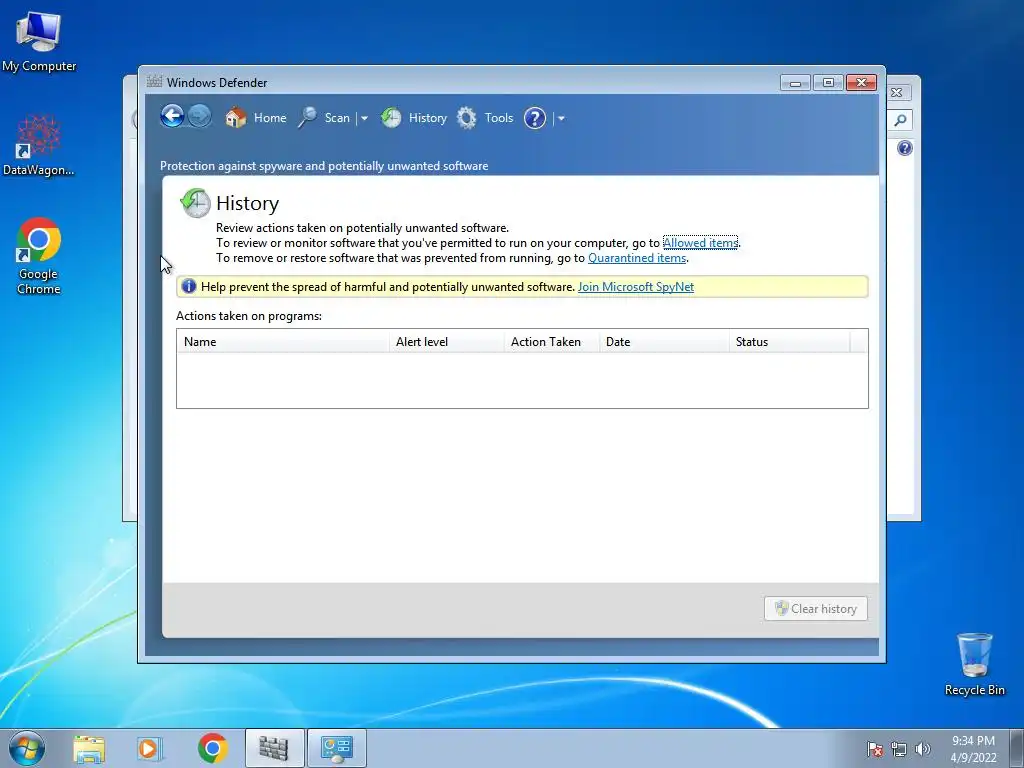Image resolution: width=1024 pixels, height=768 pixels.
Task: Click the Clear history button
Action: coord(816,609)
